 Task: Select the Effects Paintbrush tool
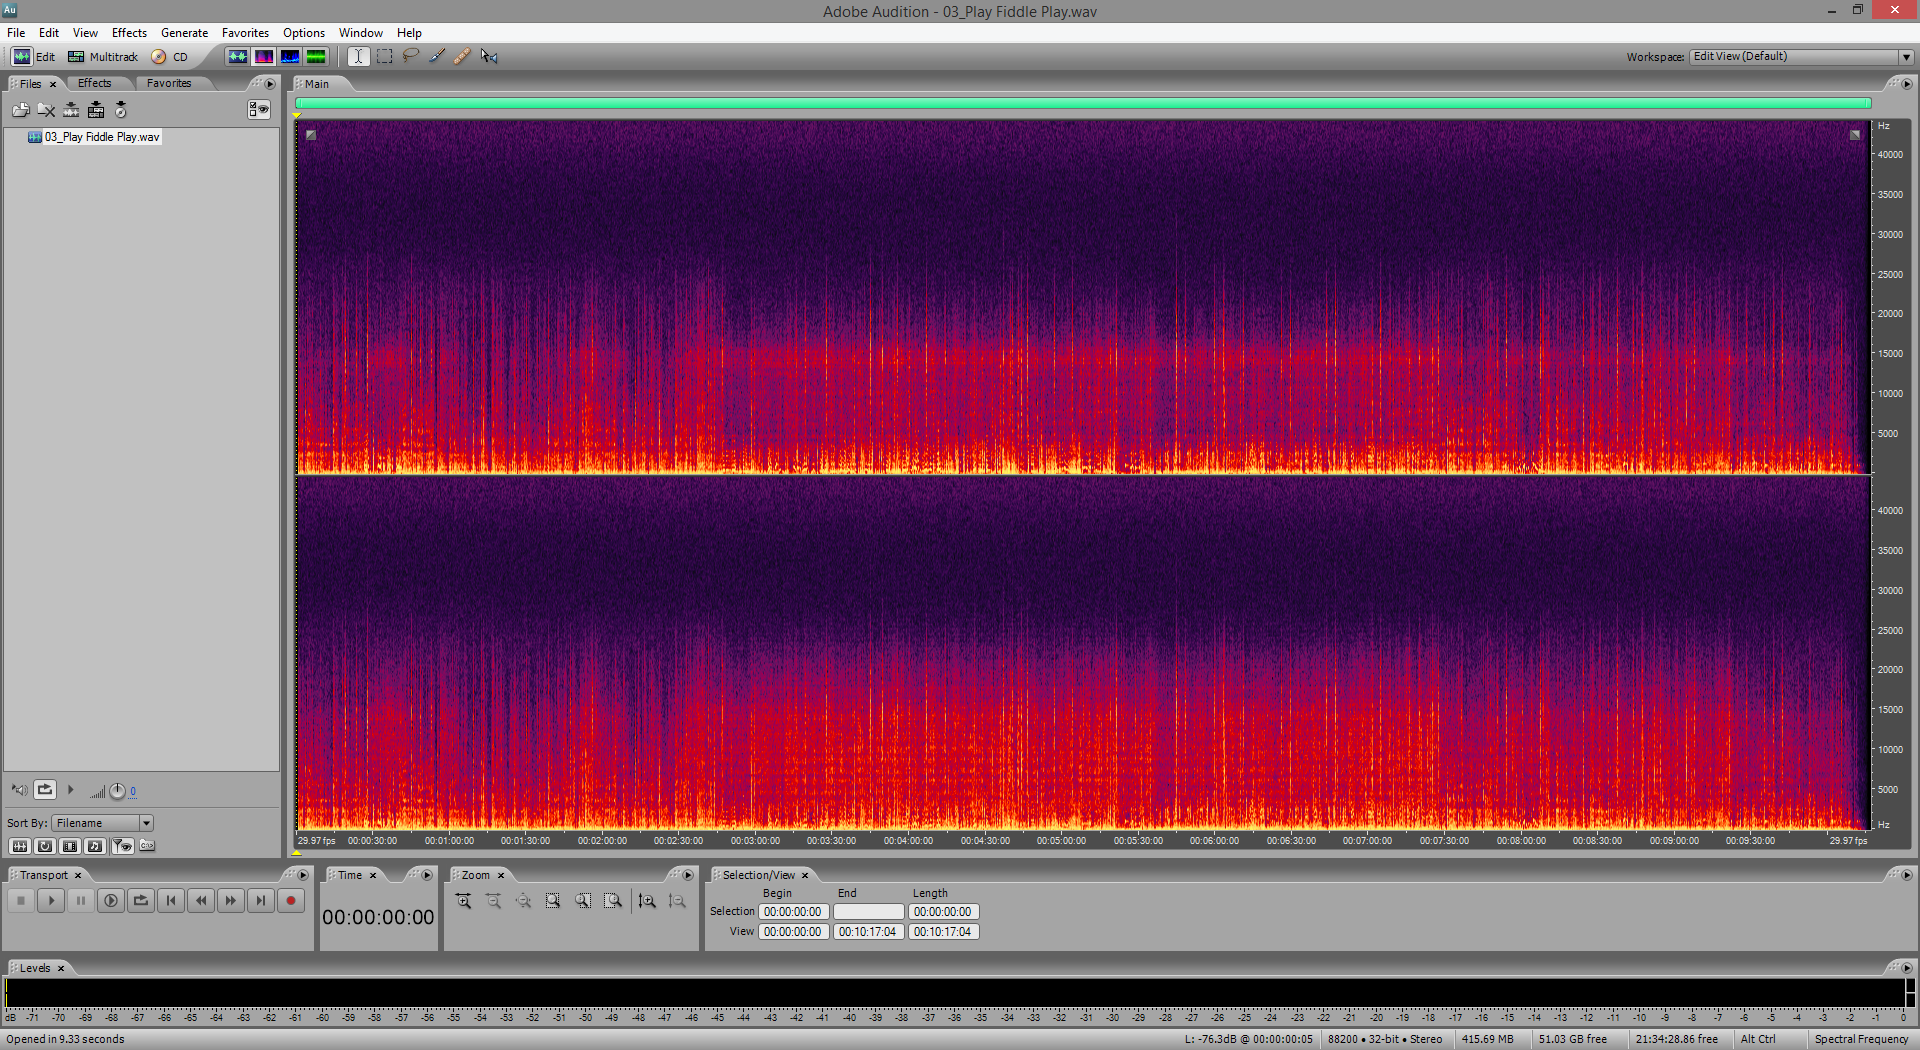[x=437, y=57]
